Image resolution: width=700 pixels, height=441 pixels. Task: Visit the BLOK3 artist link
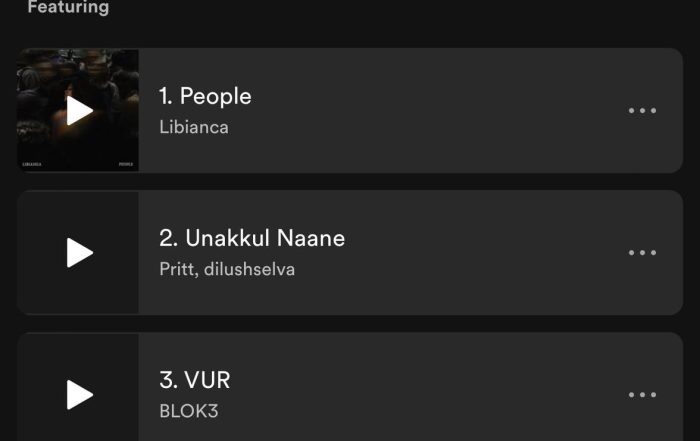pyautogui.click(x=188, y=411)
